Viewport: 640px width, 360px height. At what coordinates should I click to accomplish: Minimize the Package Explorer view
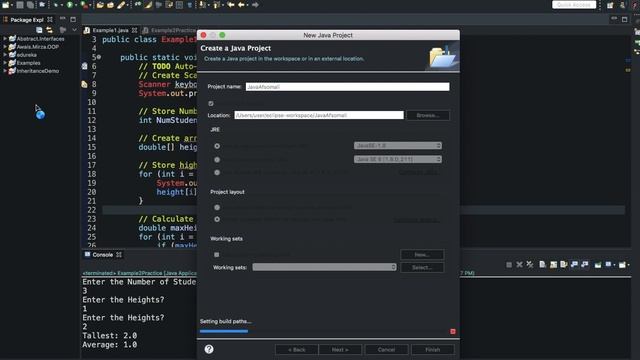click(62, 19)
